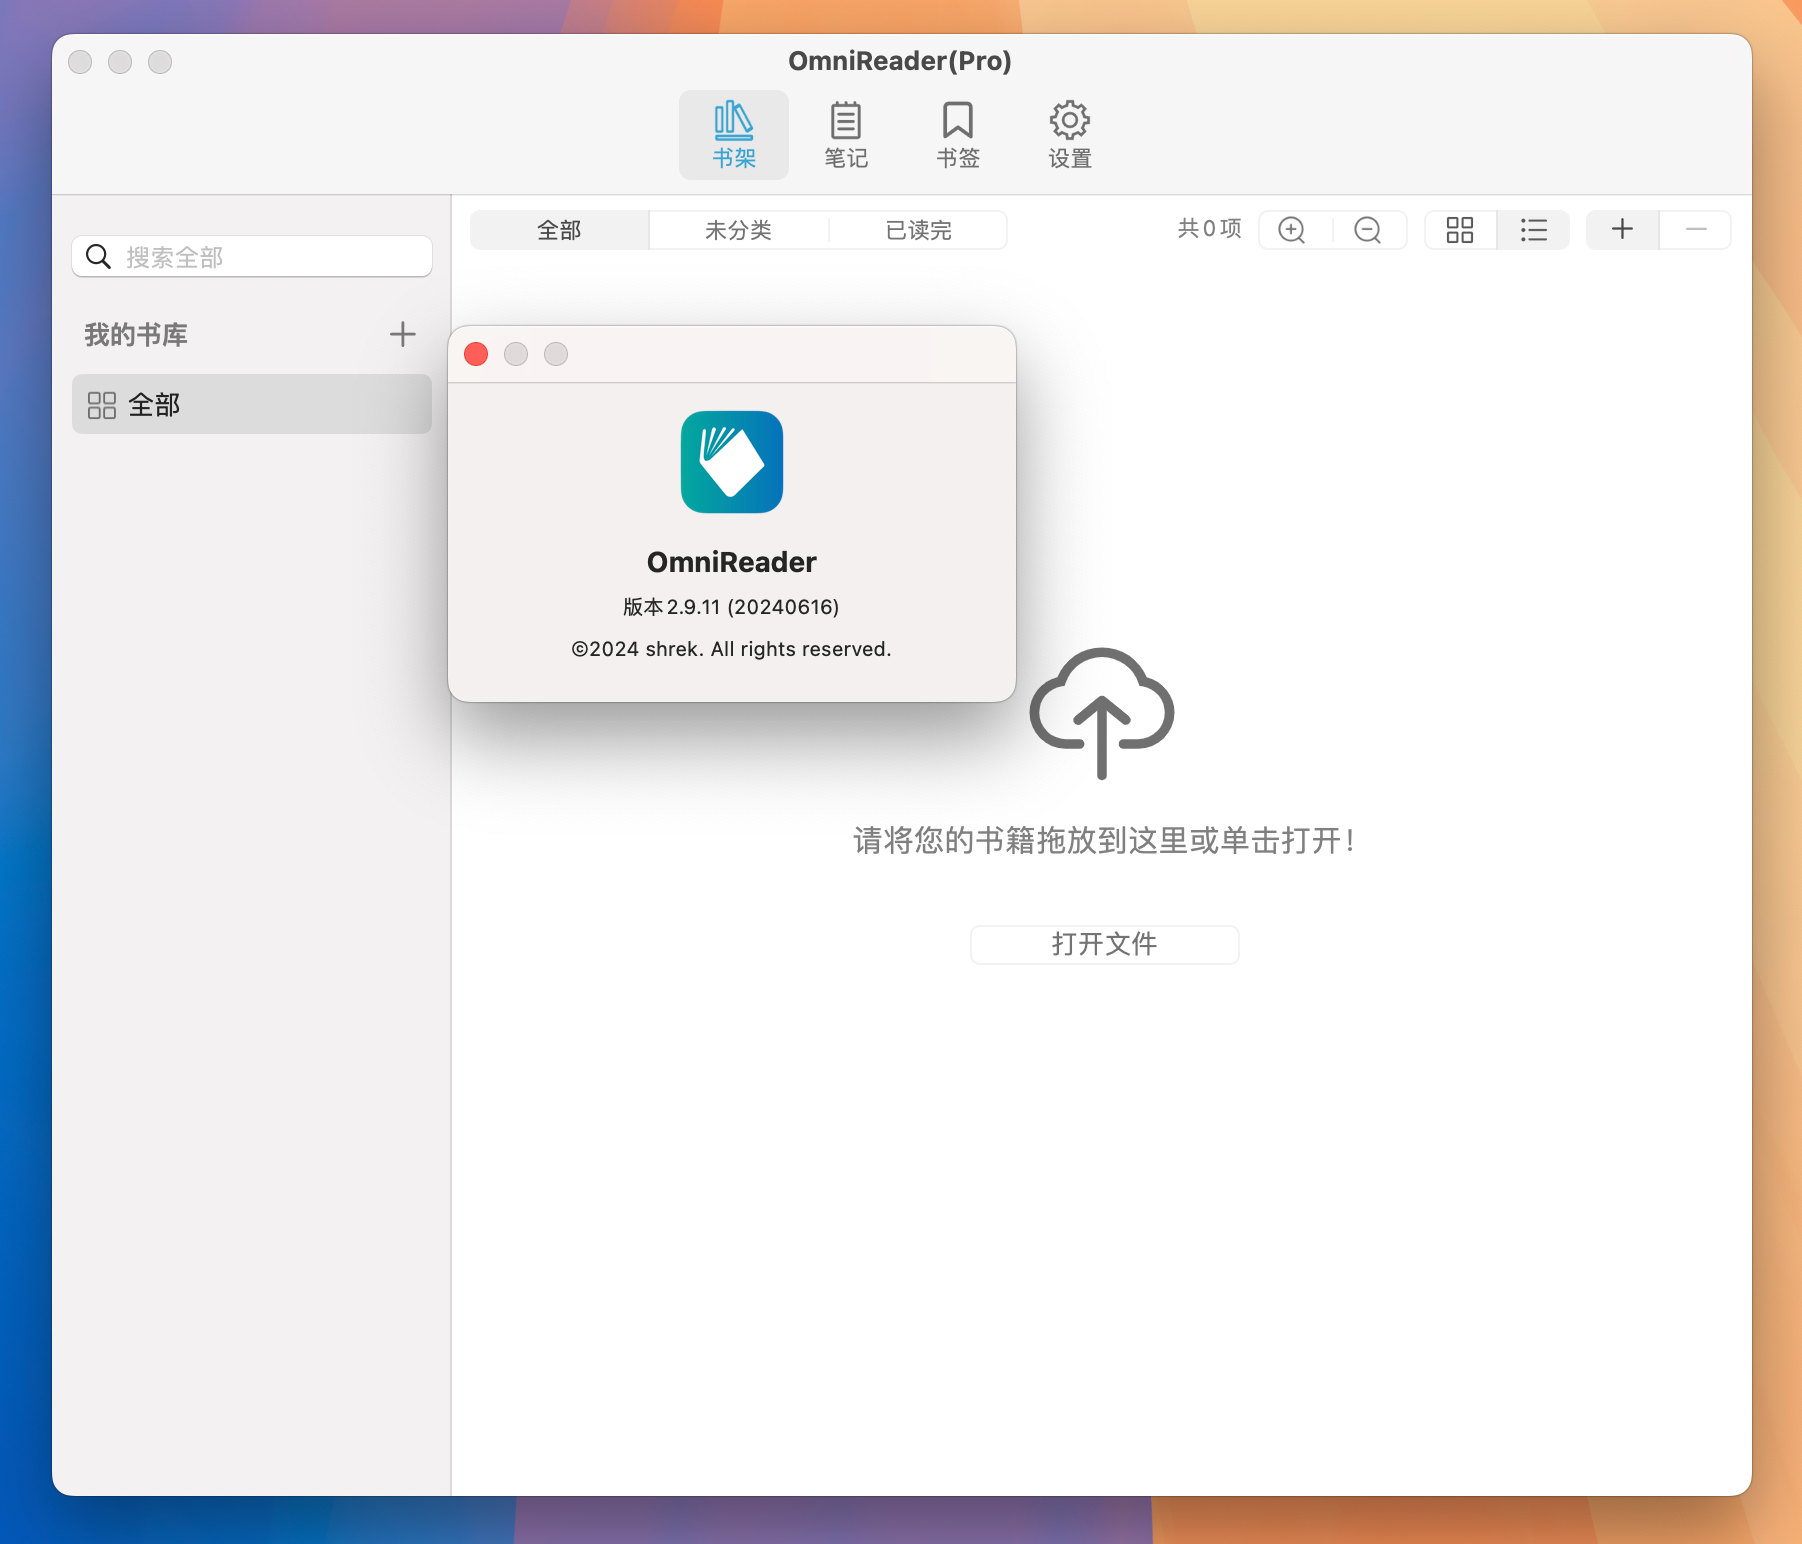Switch to list view layout

[1534, 230]
